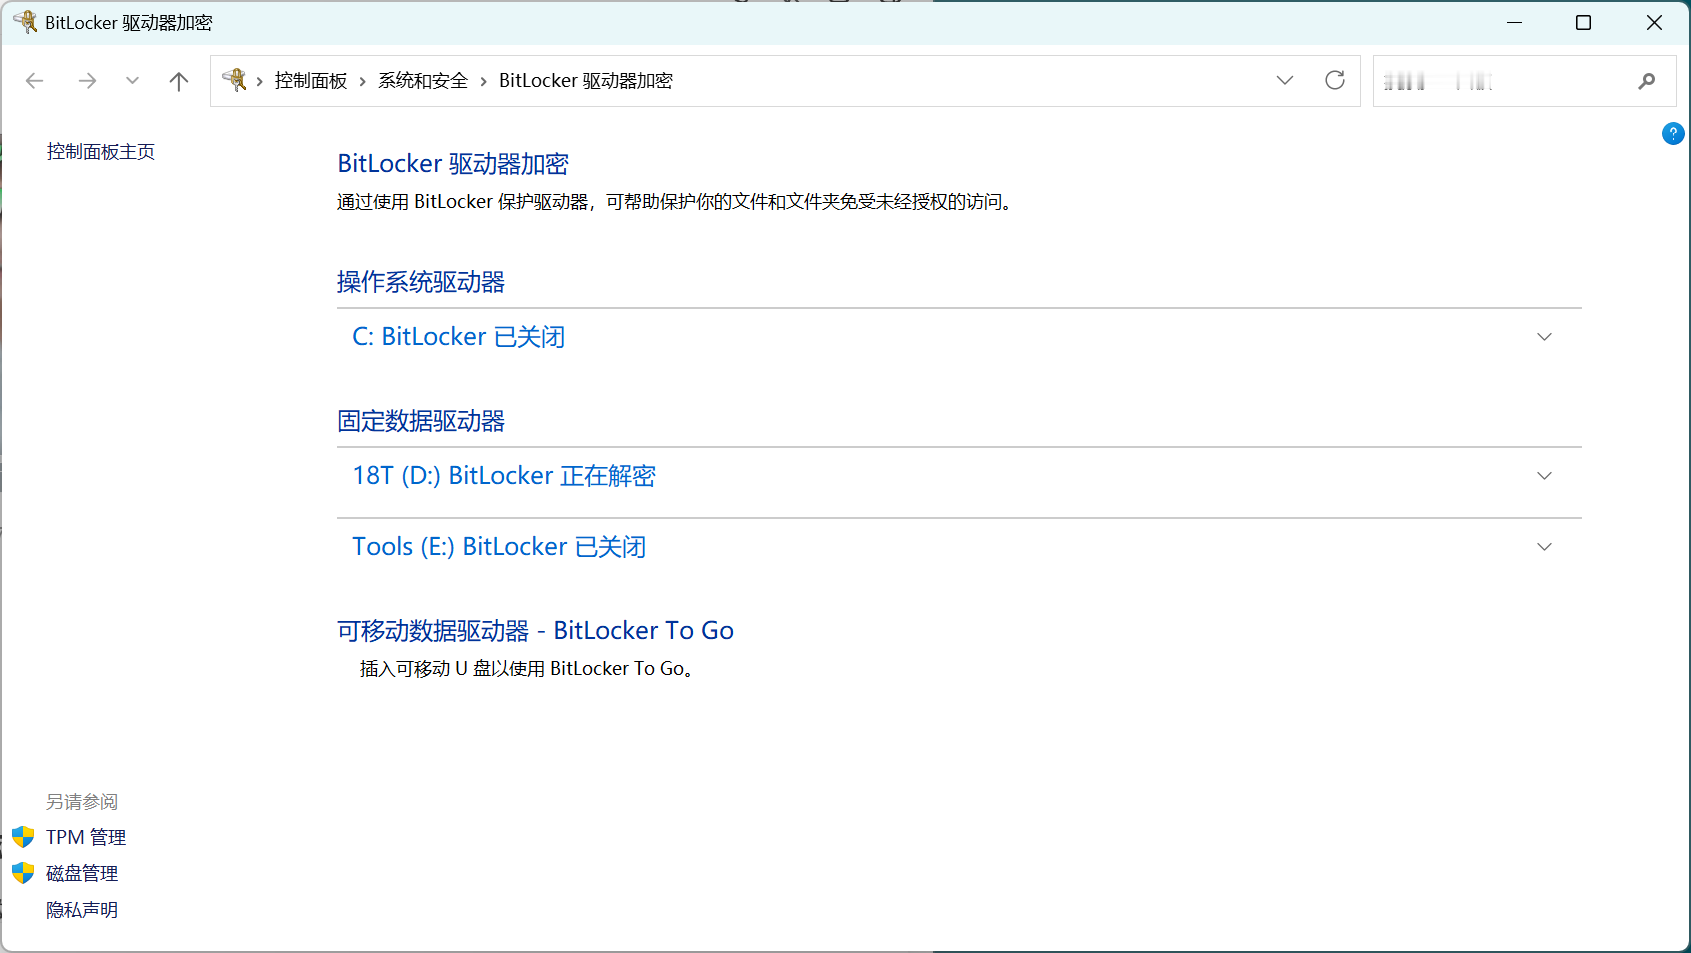Click the search magnifier icon
The image size is (1691, 953).
point(1647,81)
